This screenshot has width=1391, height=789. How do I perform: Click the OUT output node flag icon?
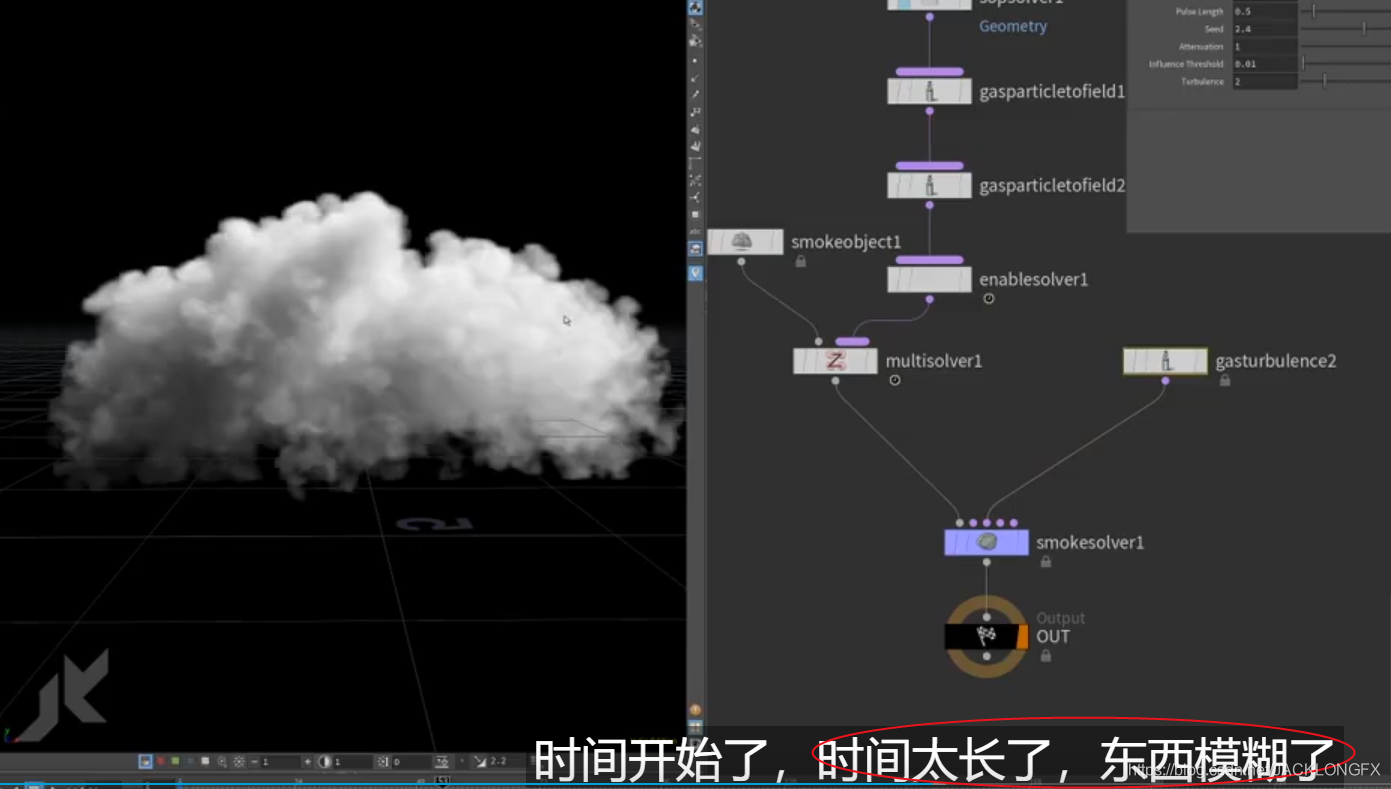[986, 636]
